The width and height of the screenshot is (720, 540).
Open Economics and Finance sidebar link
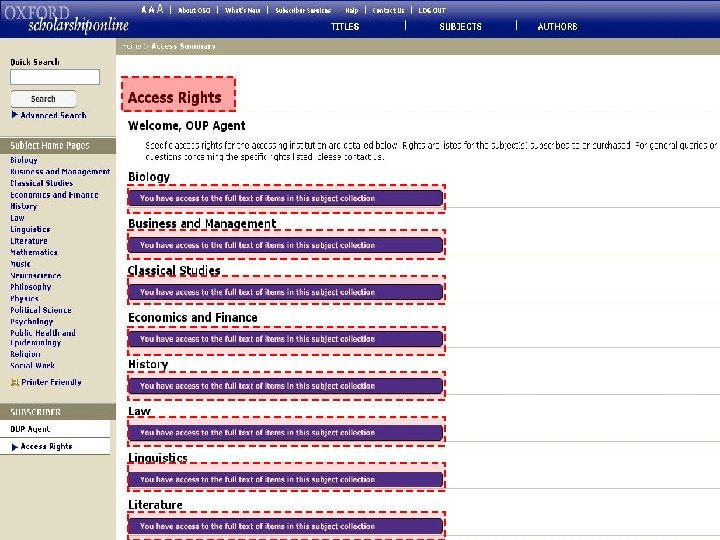(54, 195)
